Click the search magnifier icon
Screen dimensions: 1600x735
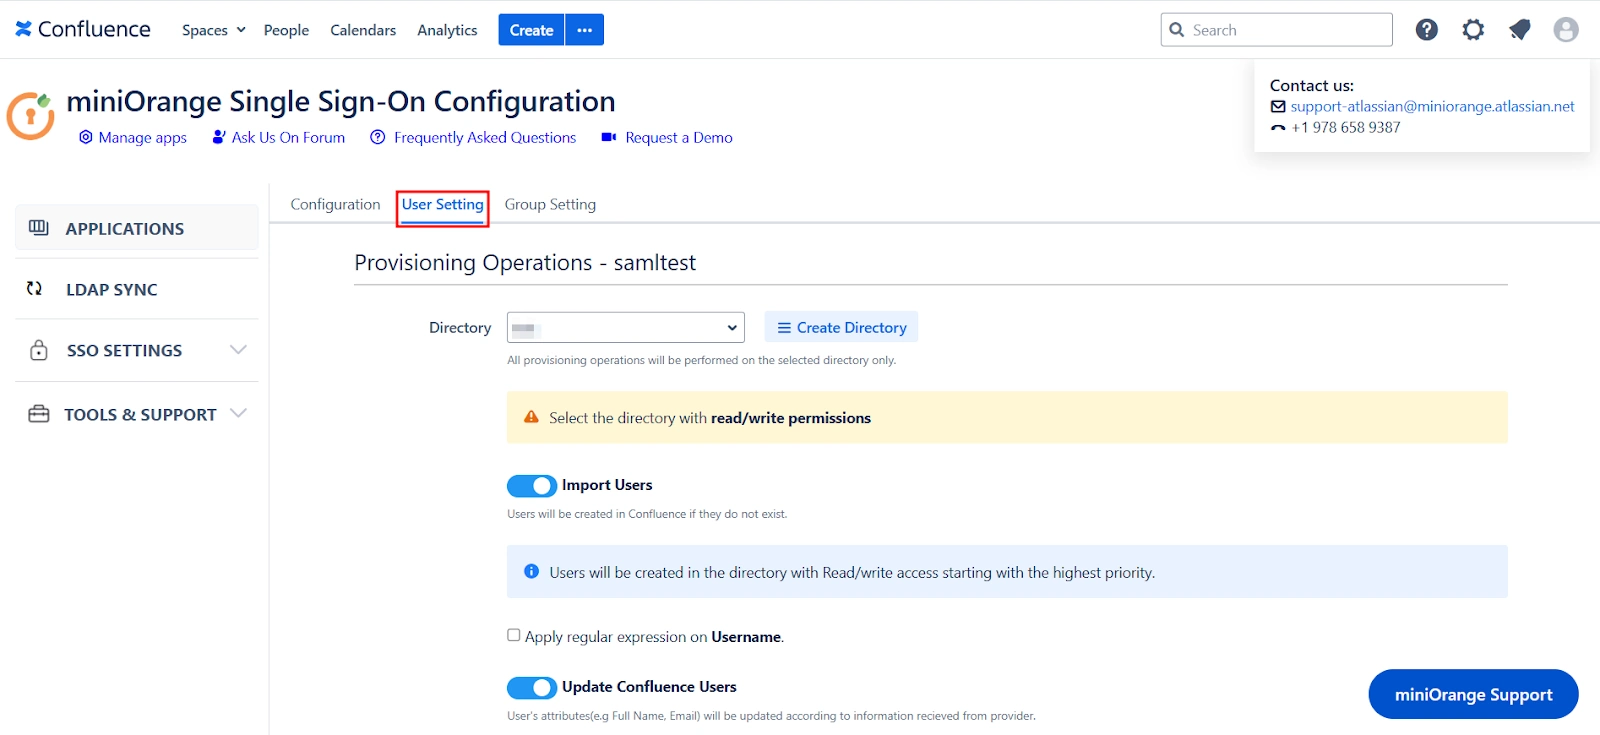tap(1177, 30)
